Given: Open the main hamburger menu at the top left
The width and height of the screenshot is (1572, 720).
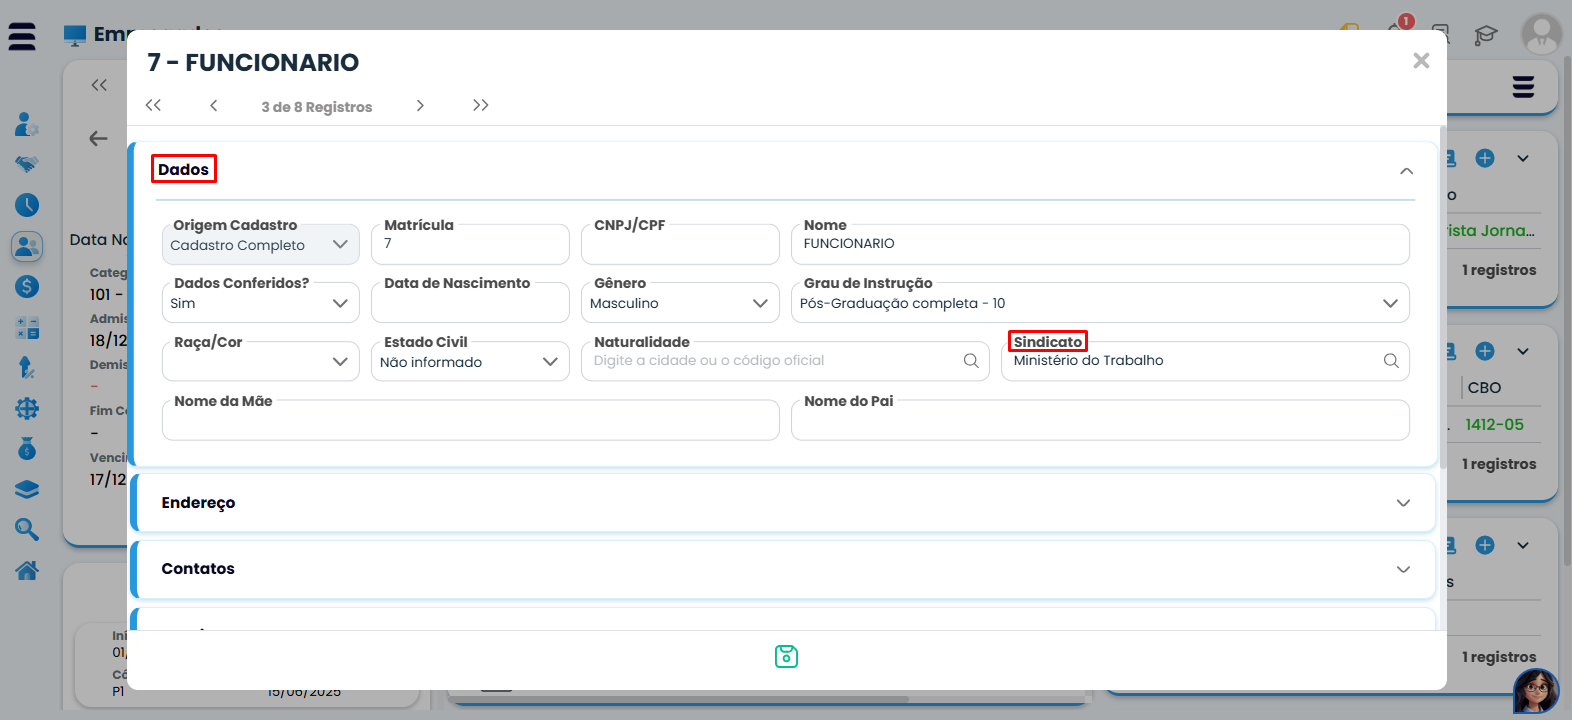Looking at the screenshot, I should [x=22, y=37].
